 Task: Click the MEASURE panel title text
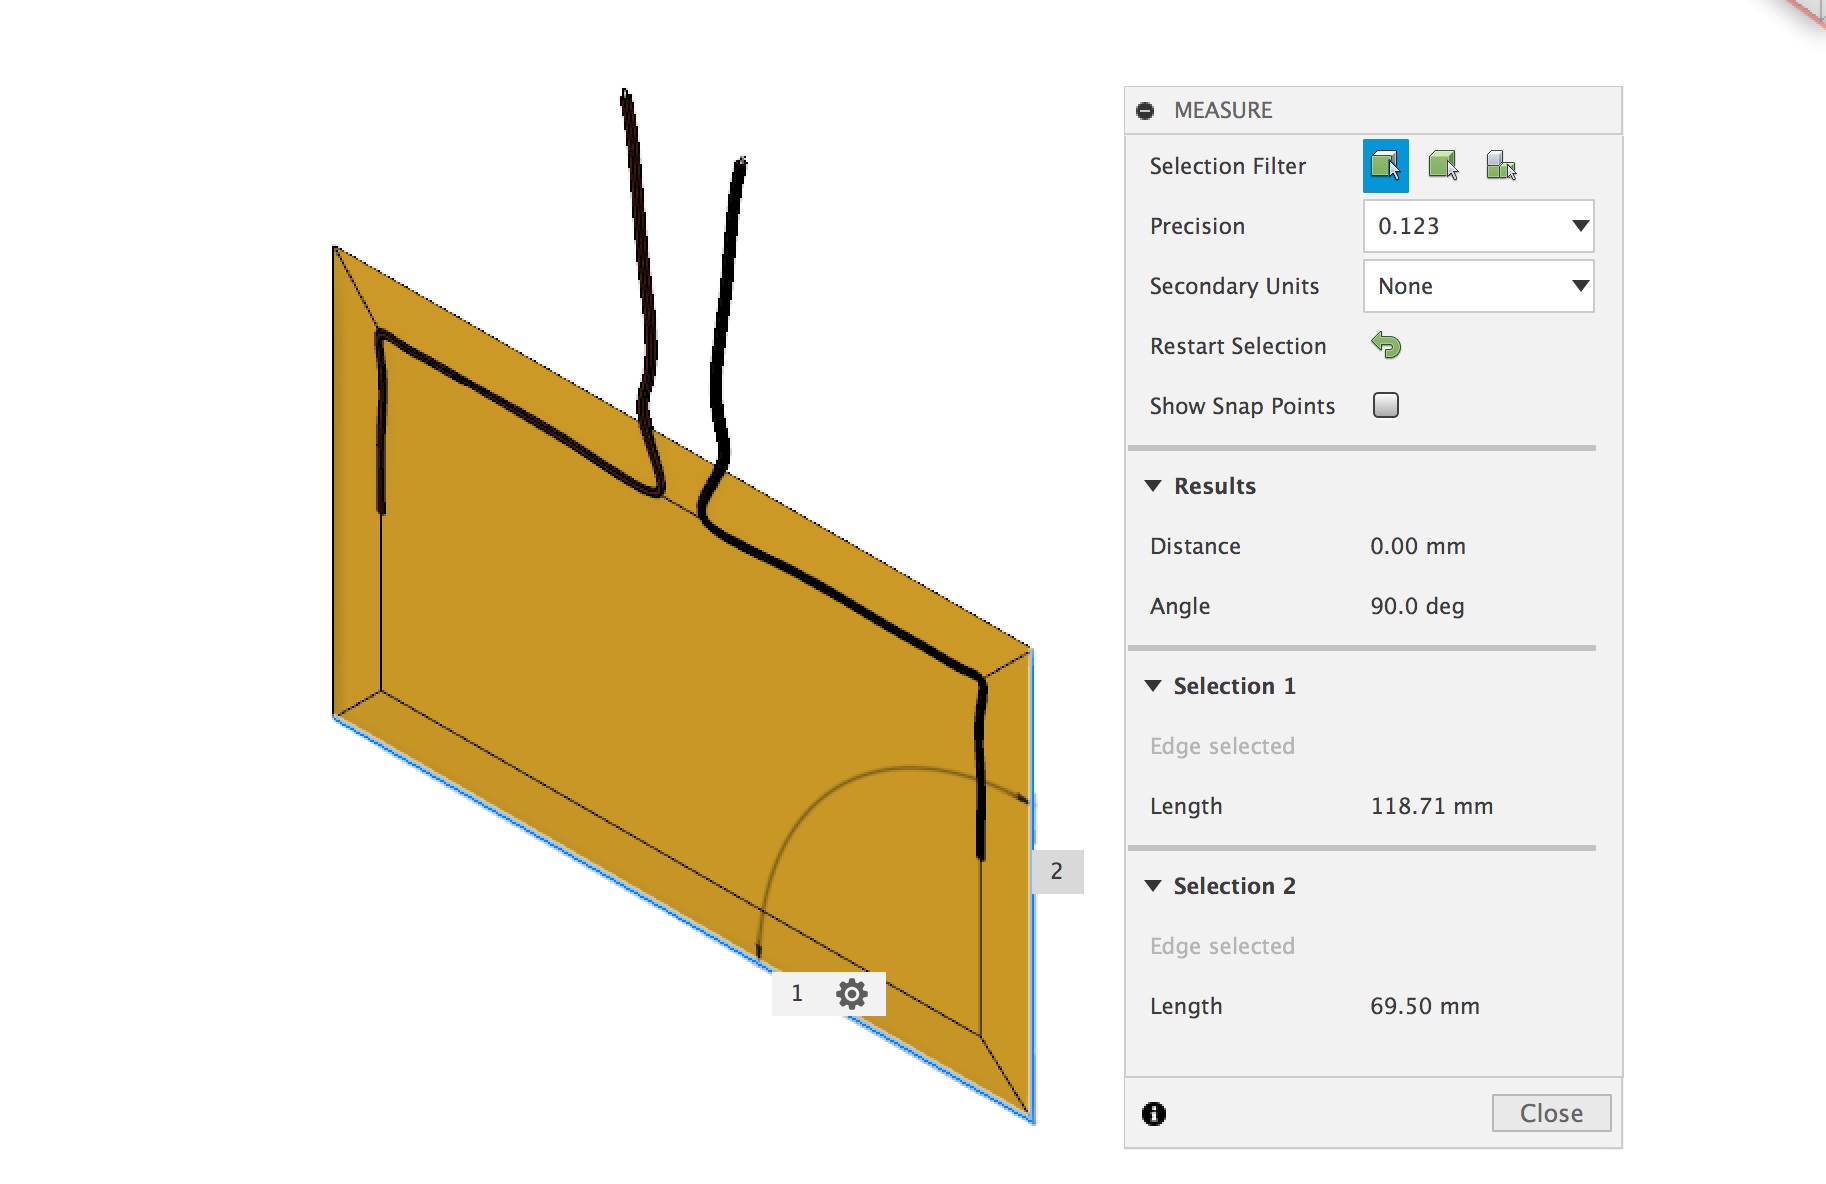point(1223,110)
